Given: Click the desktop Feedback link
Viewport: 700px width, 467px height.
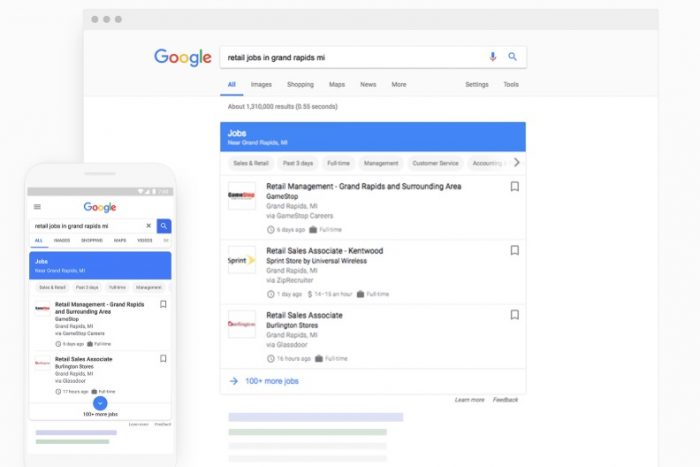Looking at the screenshot, I should 505,400.
